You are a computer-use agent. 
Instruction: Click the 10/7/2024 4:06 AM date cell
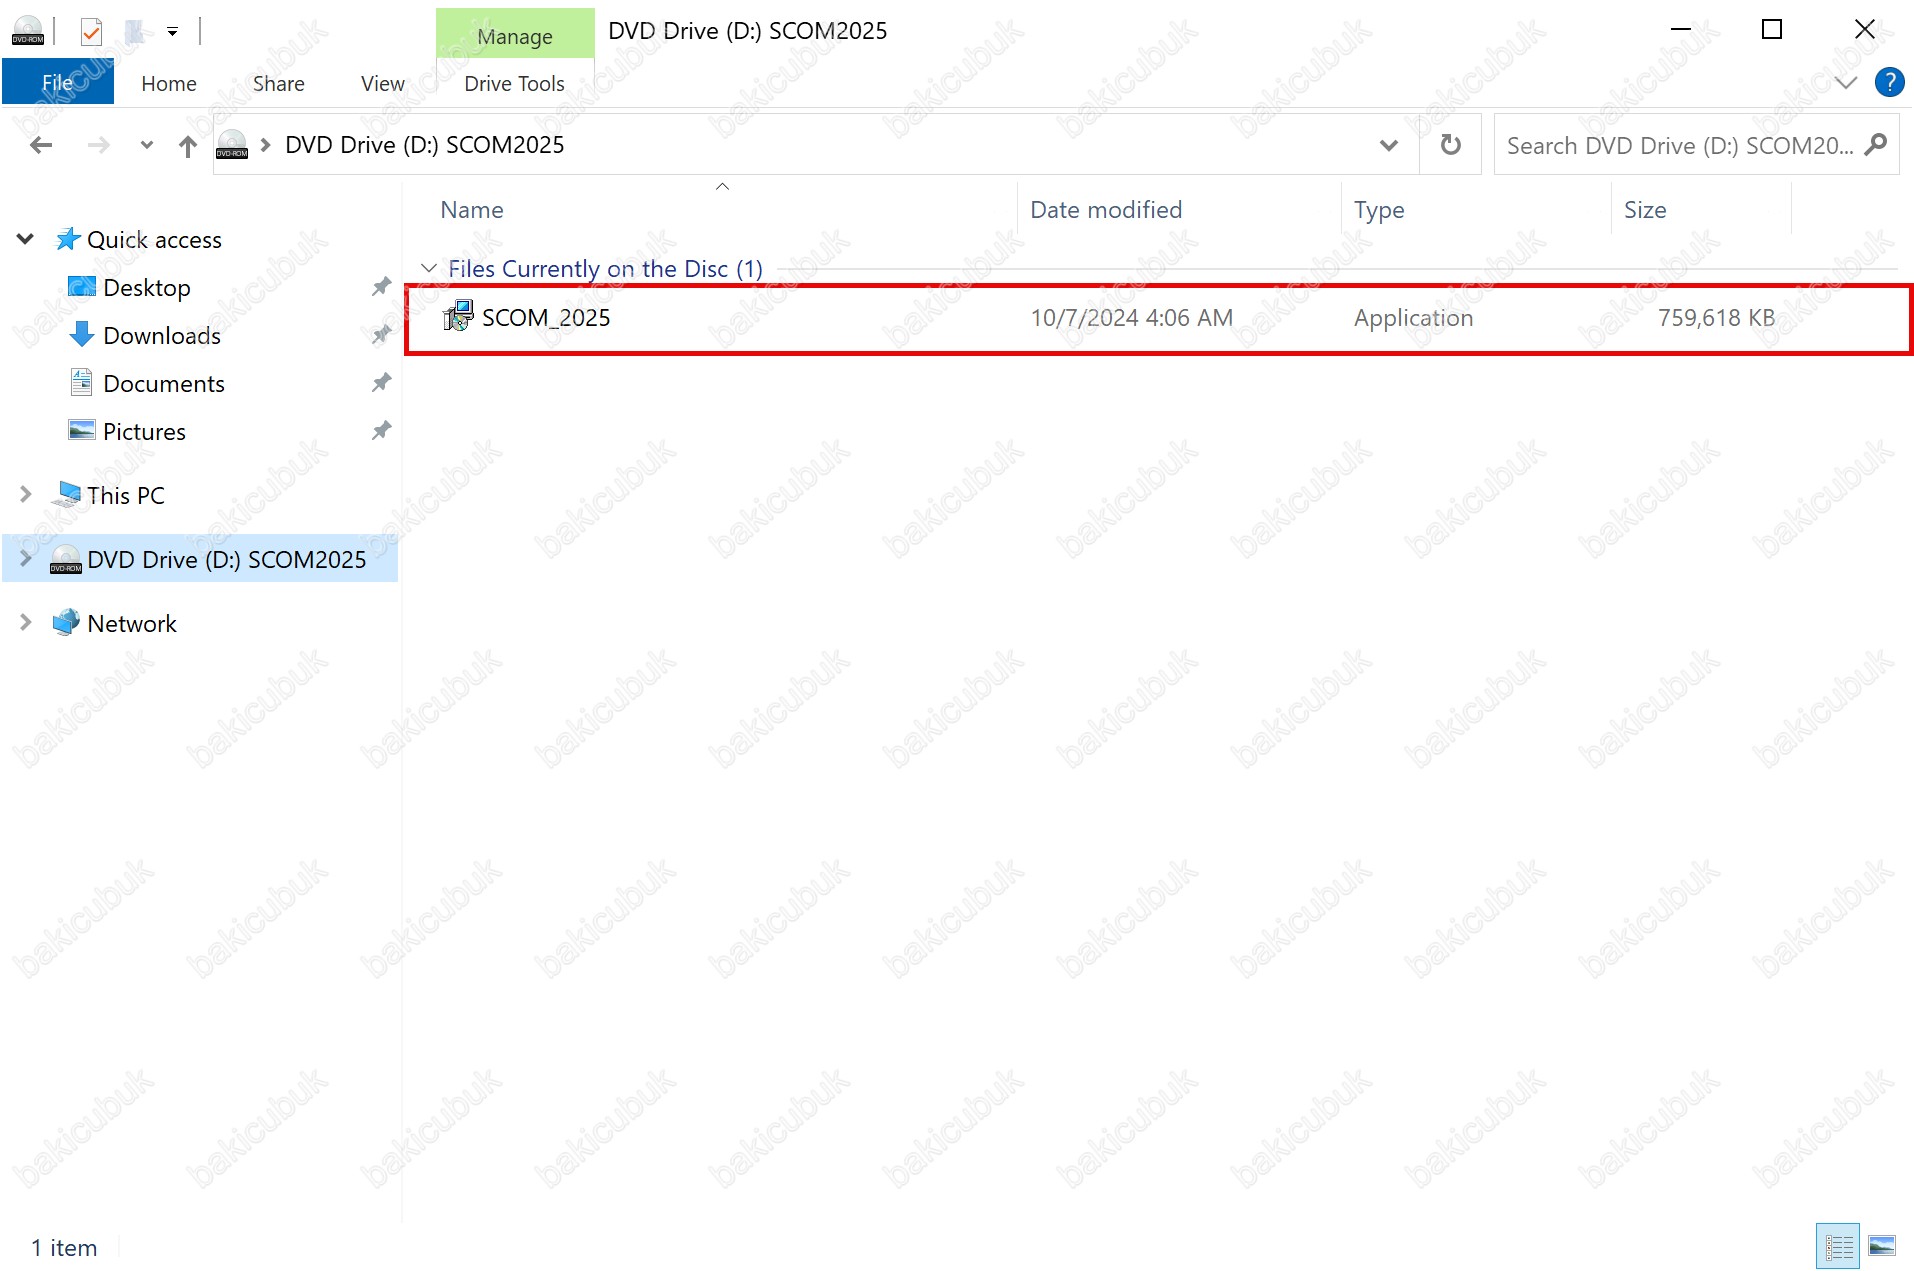[1131, 318]
